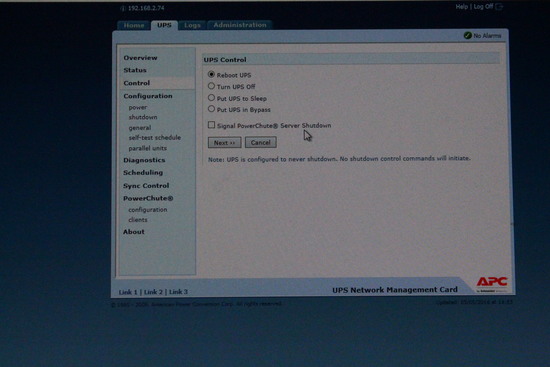Viewport: 550px width, 367px height.
Task: Click the APC logo
Action: tap(492, 284)
